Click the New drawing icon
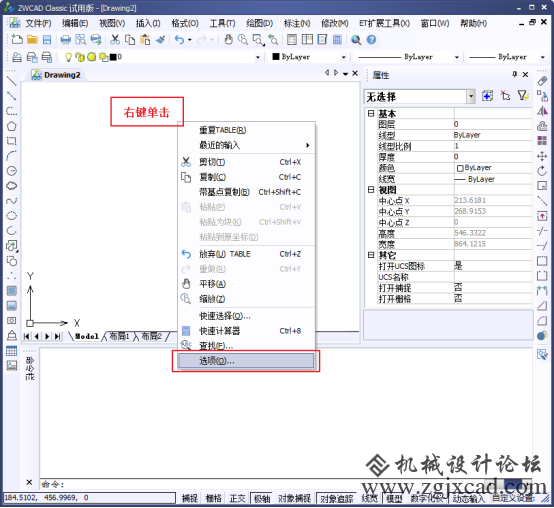 tap(17, 40)
